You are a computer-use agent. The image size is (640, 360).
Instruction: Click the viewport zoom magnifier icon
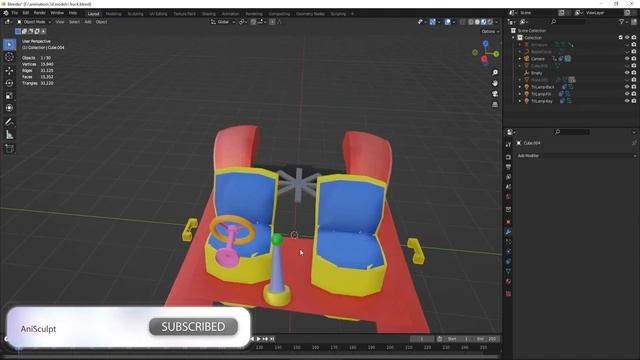click(495, 73)
